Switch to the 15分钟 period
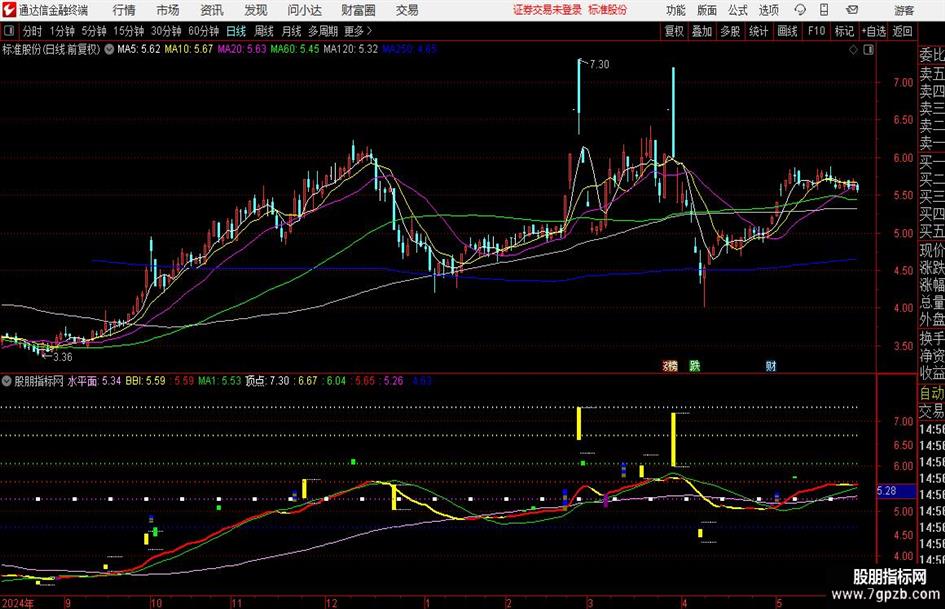 coord(129,31)
